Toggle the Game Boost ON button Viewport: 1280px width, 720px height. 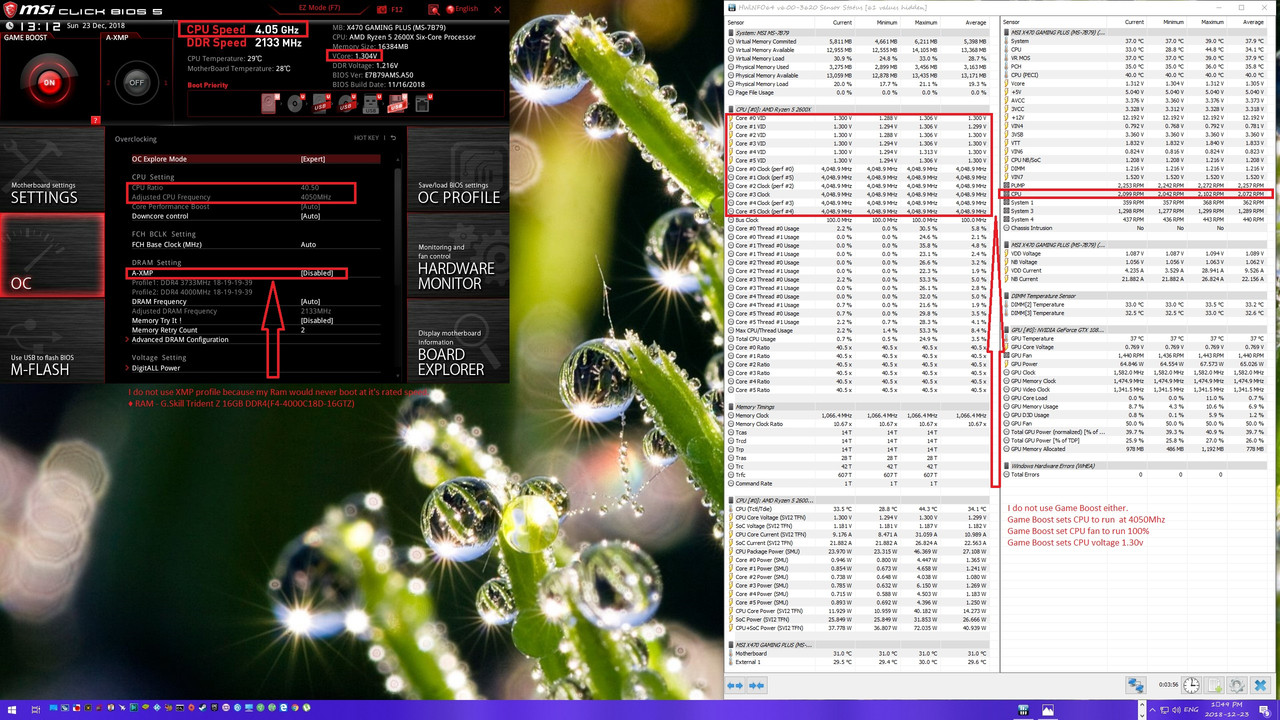point(48,83)
